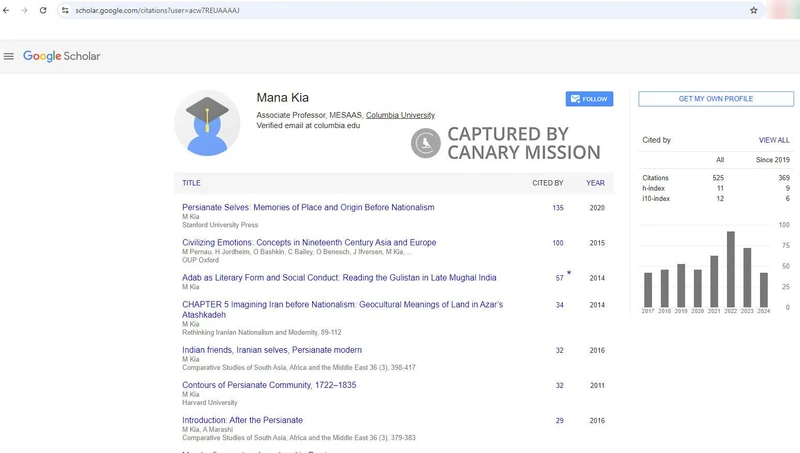Select 'OUP Oxford' publisher text
The height and width of the screenshot is (453, 800).
click(201, 260)
